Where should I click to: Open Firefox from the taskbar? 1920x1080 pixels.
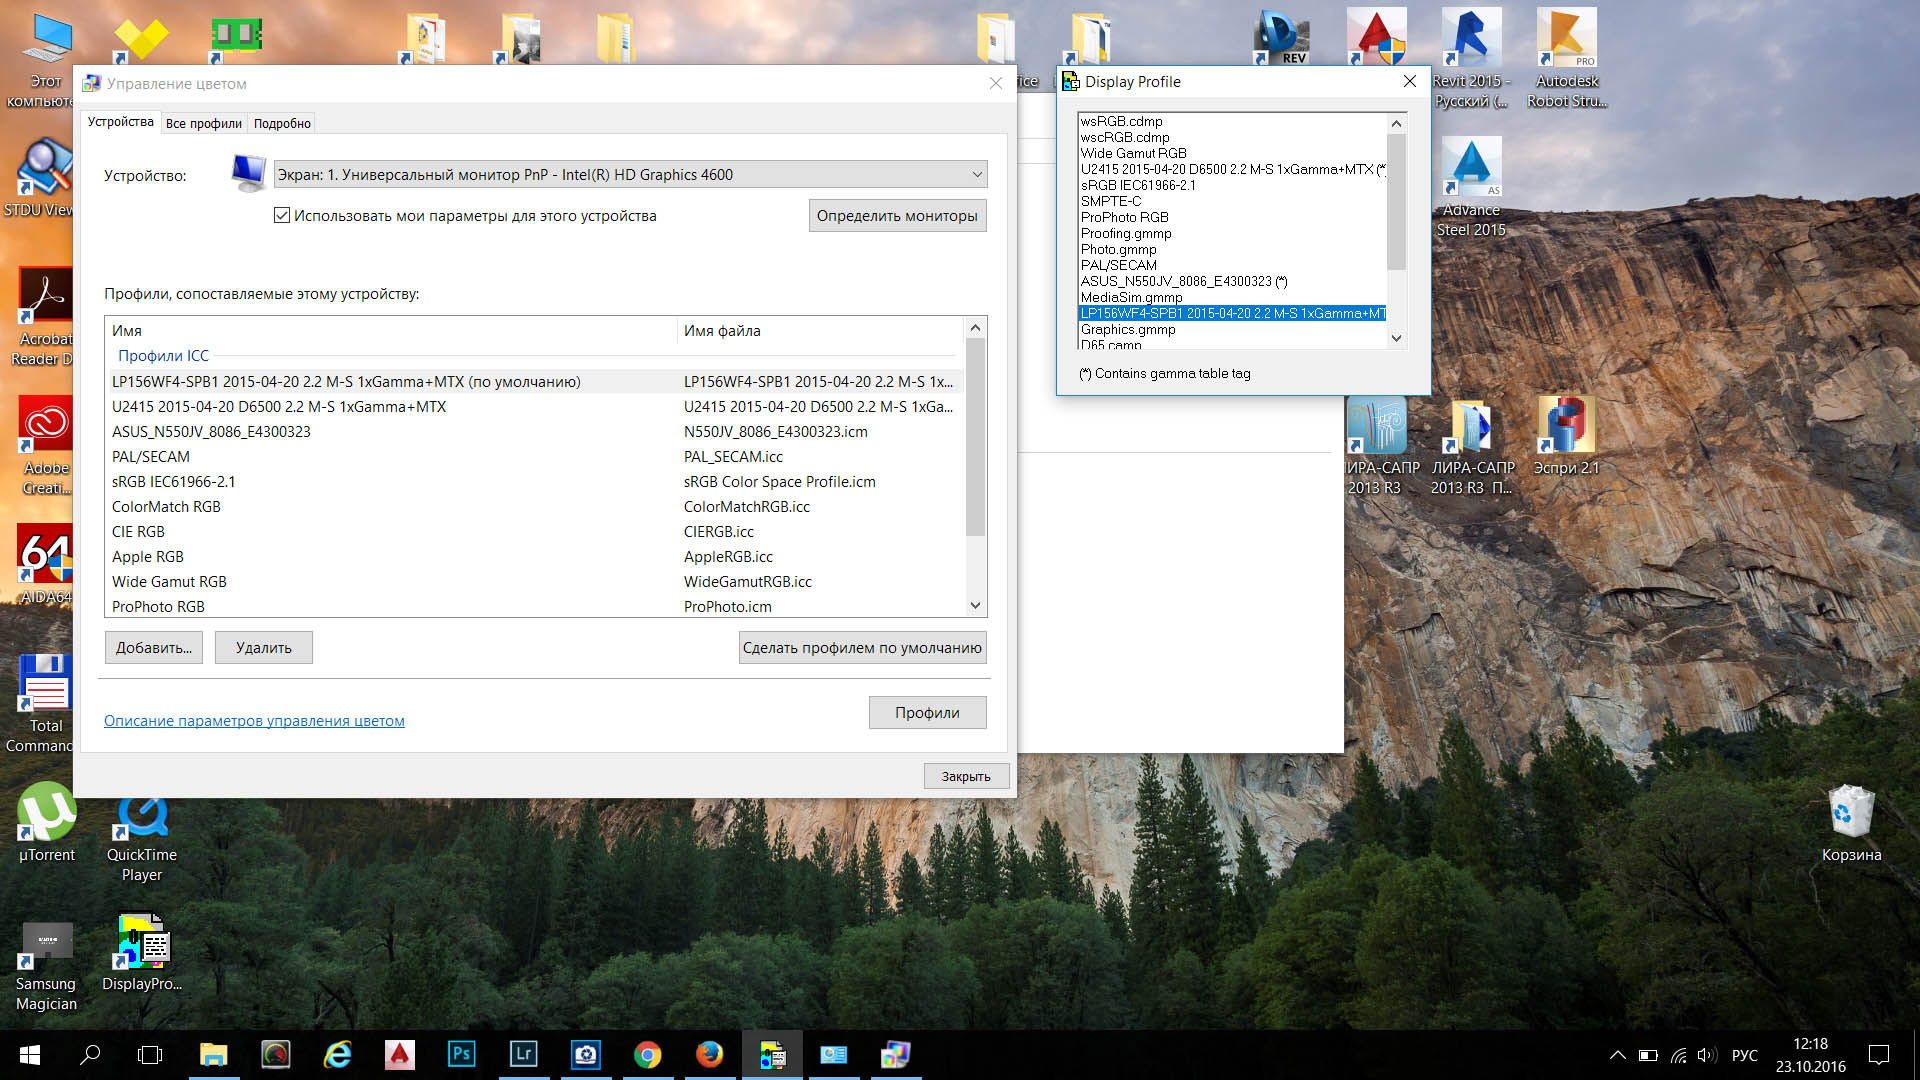[709, 1054]
